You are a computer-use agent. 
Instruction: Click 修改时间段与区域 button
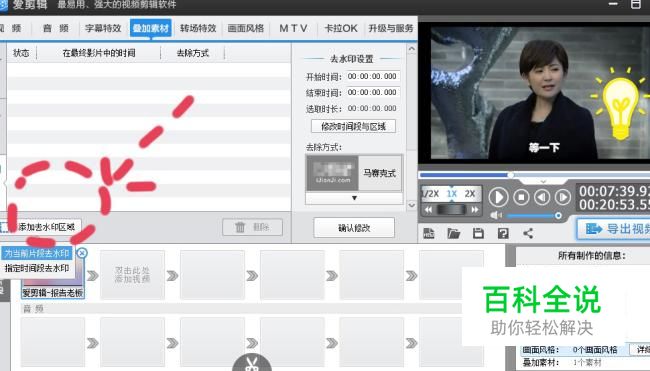pos(353,126)
